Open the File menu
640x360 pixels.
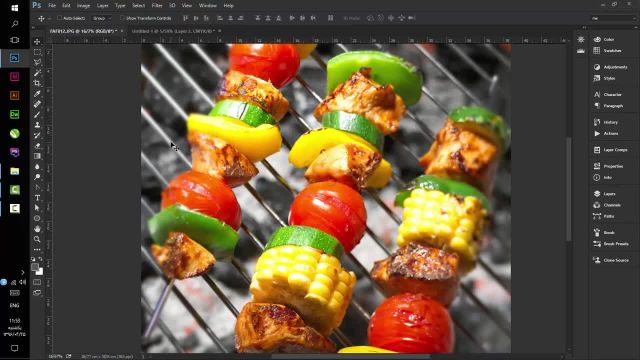click(52, 6)
